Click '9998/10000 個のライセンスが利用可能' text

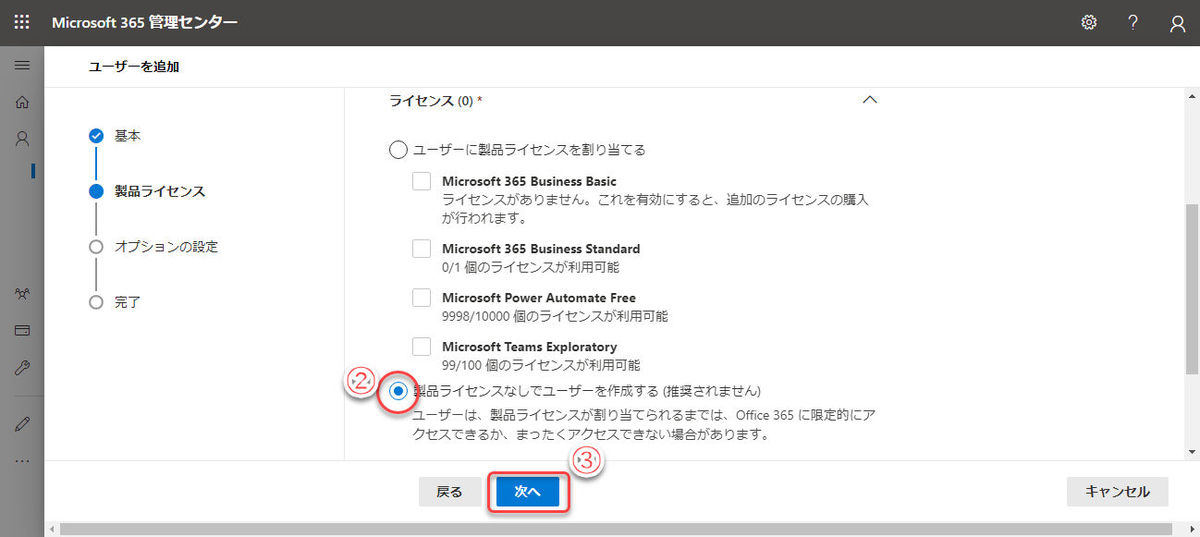point(555,316)
